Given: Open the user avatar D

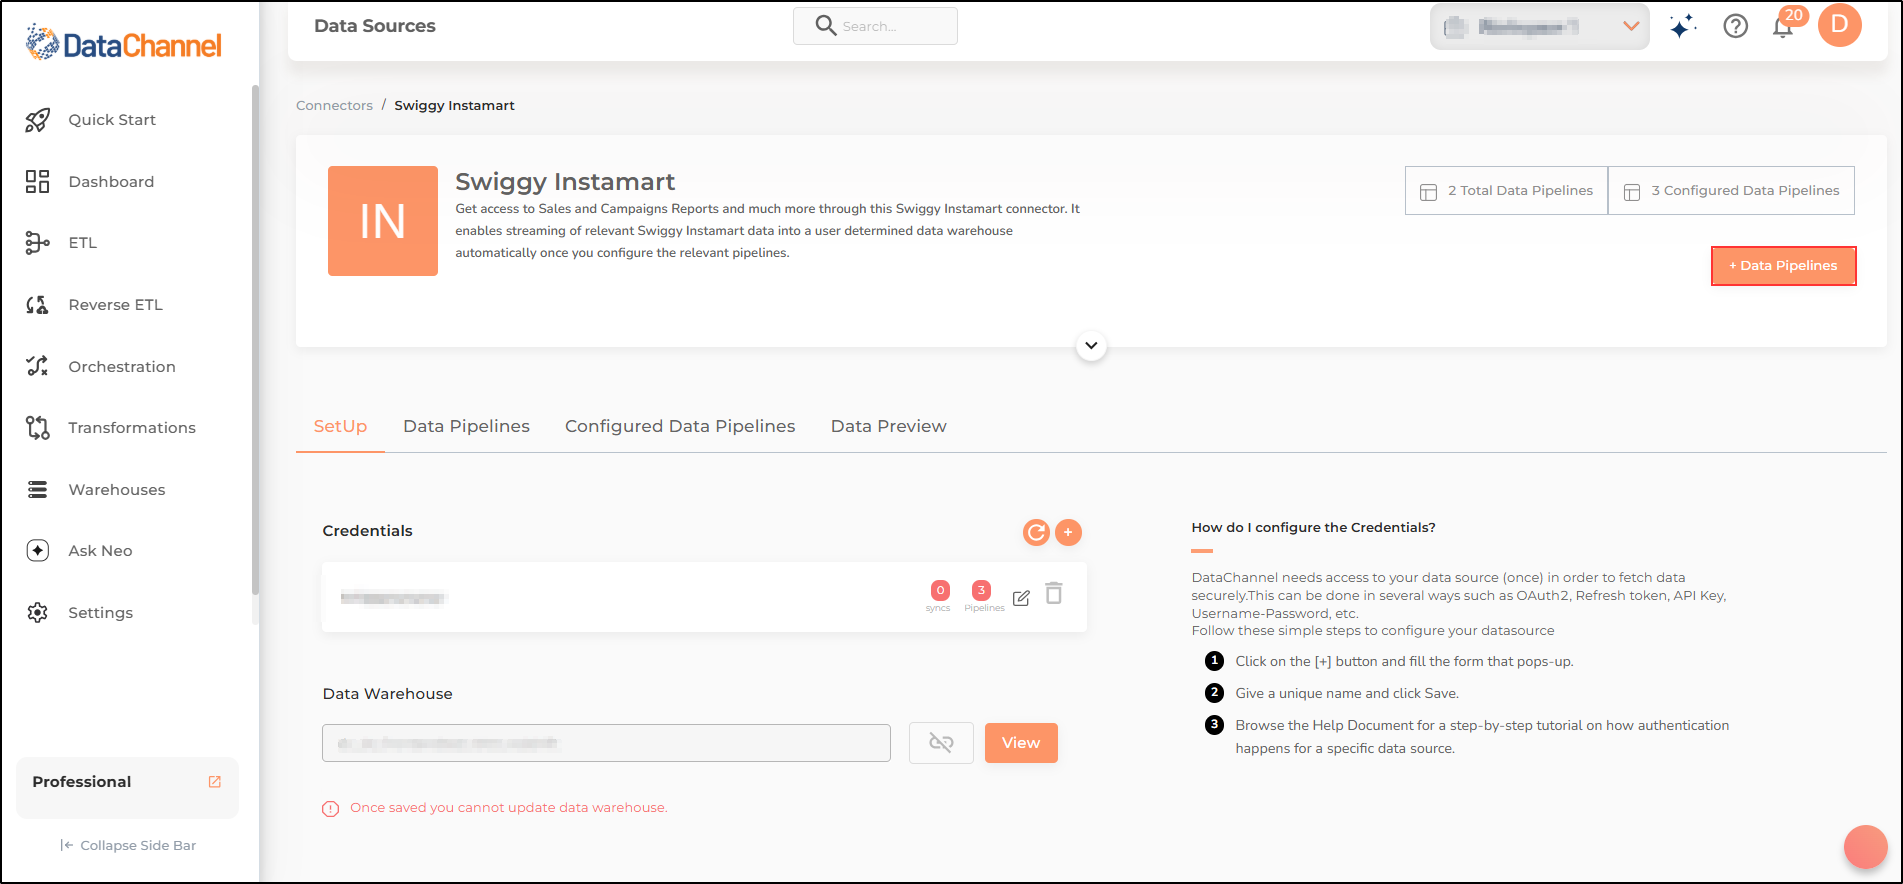Looking at the screenshot, I should click(x=1840, y=25).
